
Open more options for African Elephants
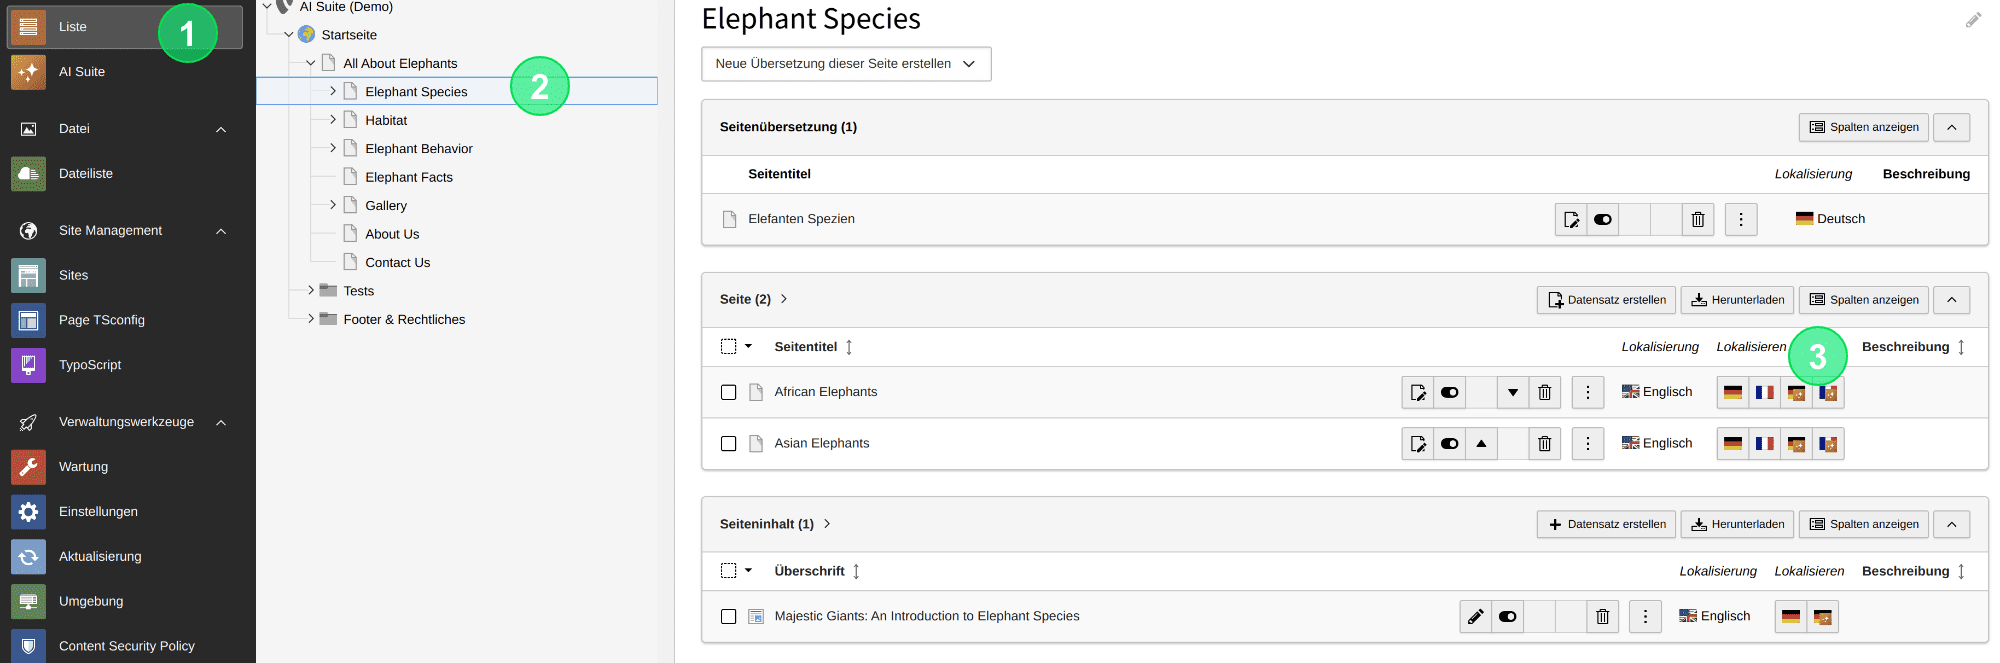click(x=1588, y=392)
